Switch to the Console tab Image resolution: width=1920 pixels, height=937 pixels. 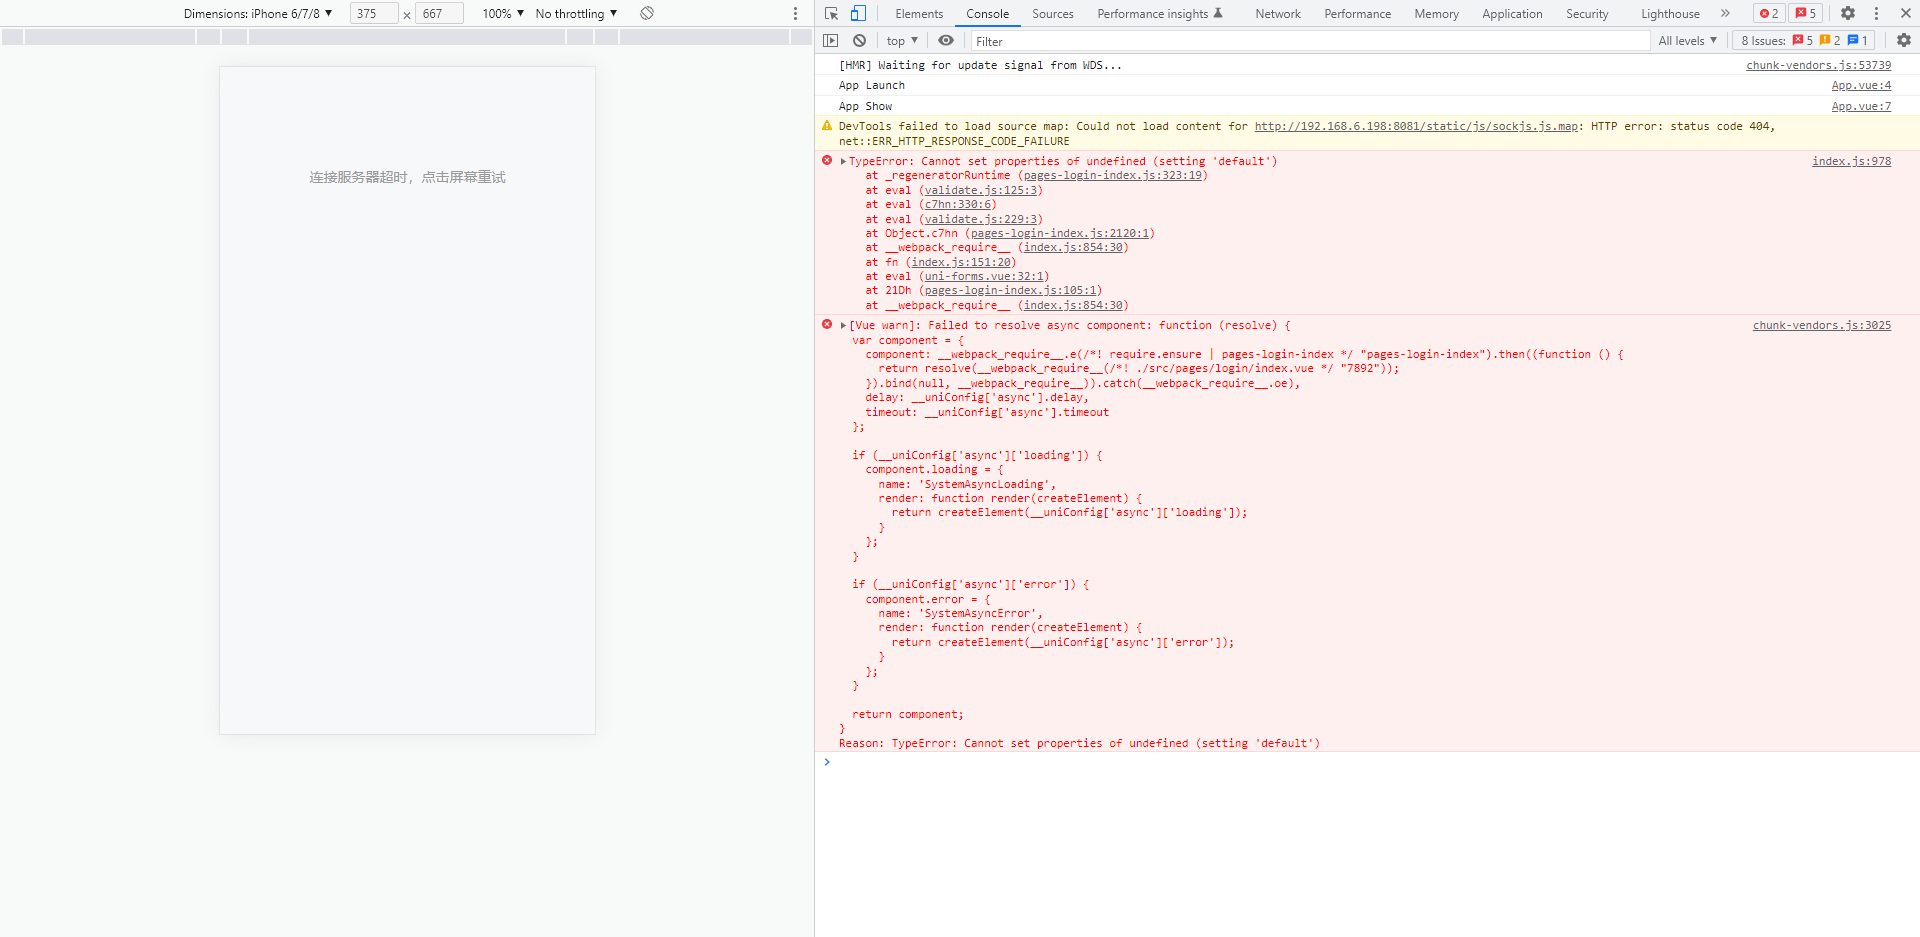(987, 14)
